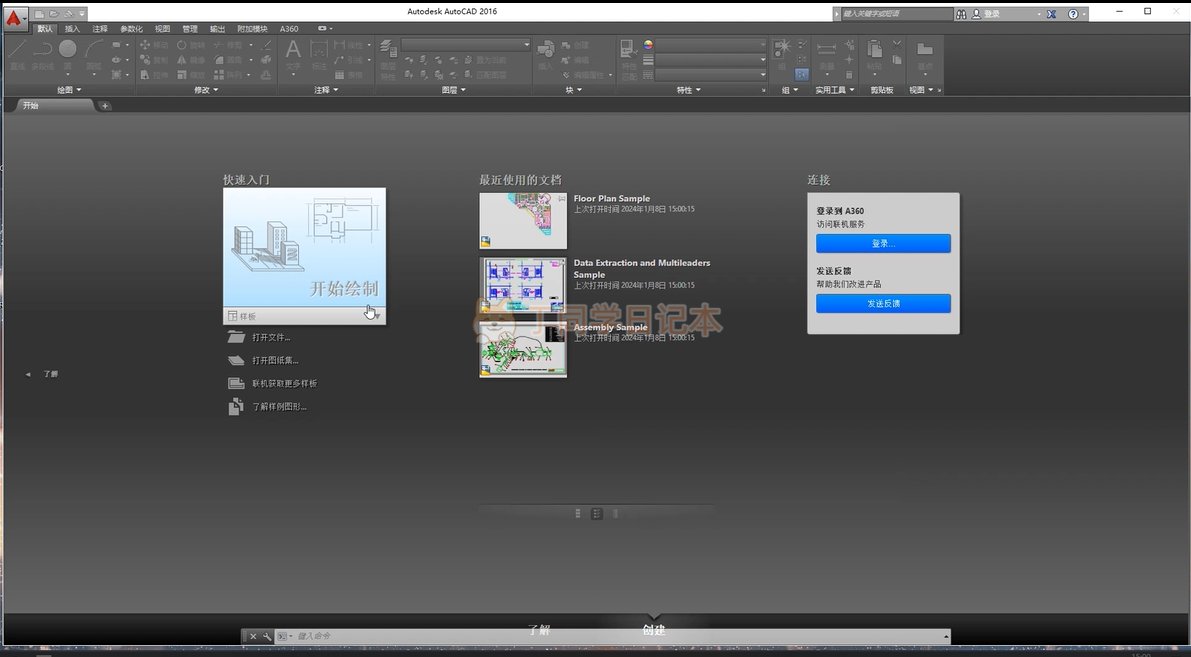Image resolution: width=1191 pixels, height=657 pixels.
Task: Open the A360 ribbon tab
Action: (x=289, y=29)
